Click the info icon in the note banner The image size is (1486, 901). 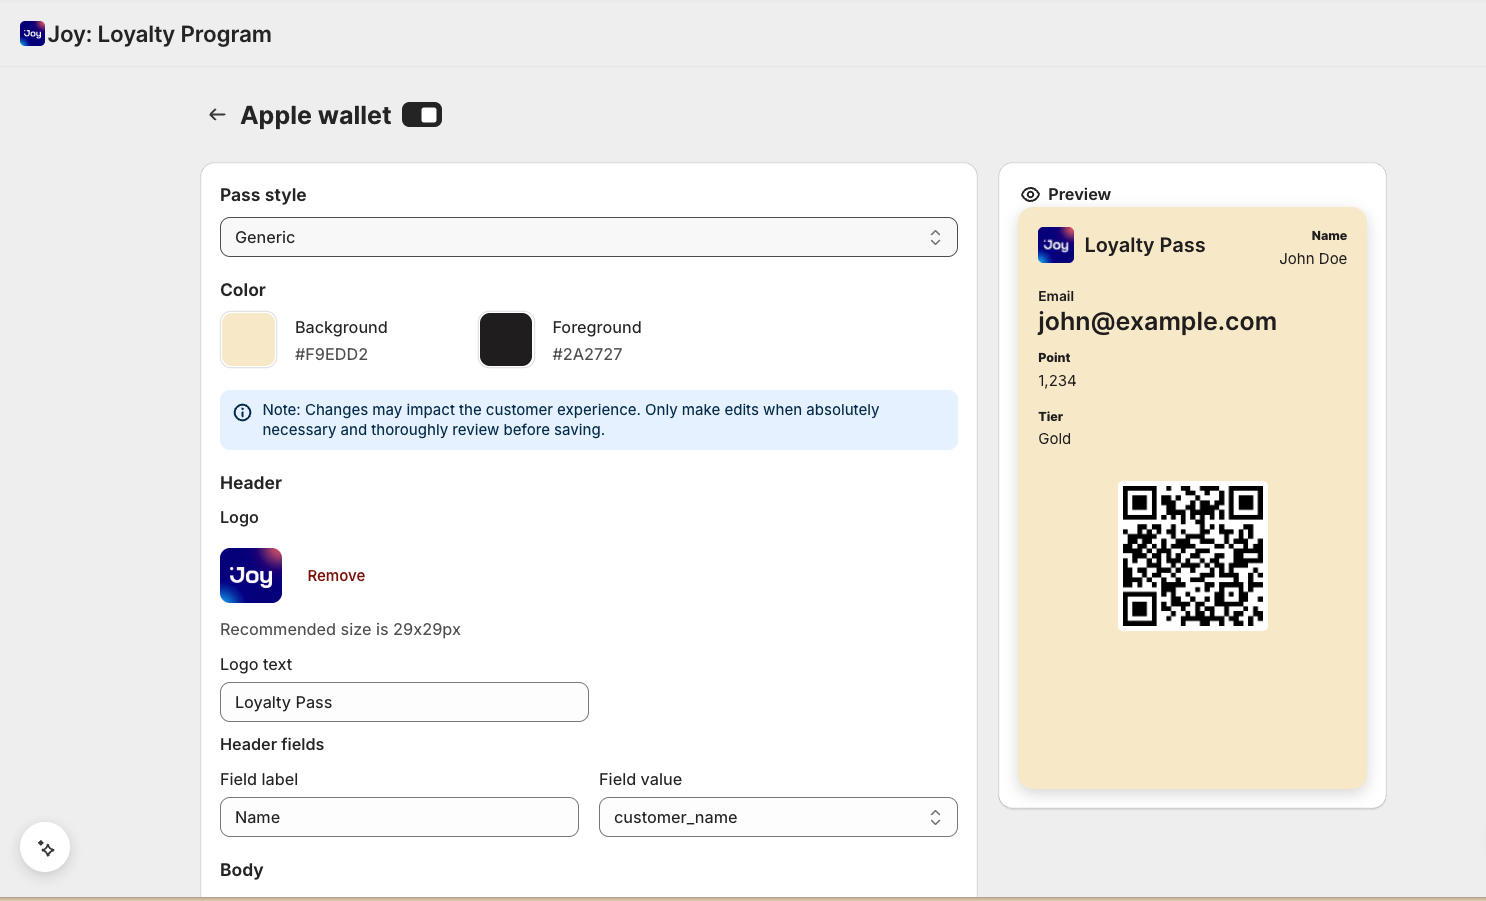pyautogui.click(x=242, y=412)
